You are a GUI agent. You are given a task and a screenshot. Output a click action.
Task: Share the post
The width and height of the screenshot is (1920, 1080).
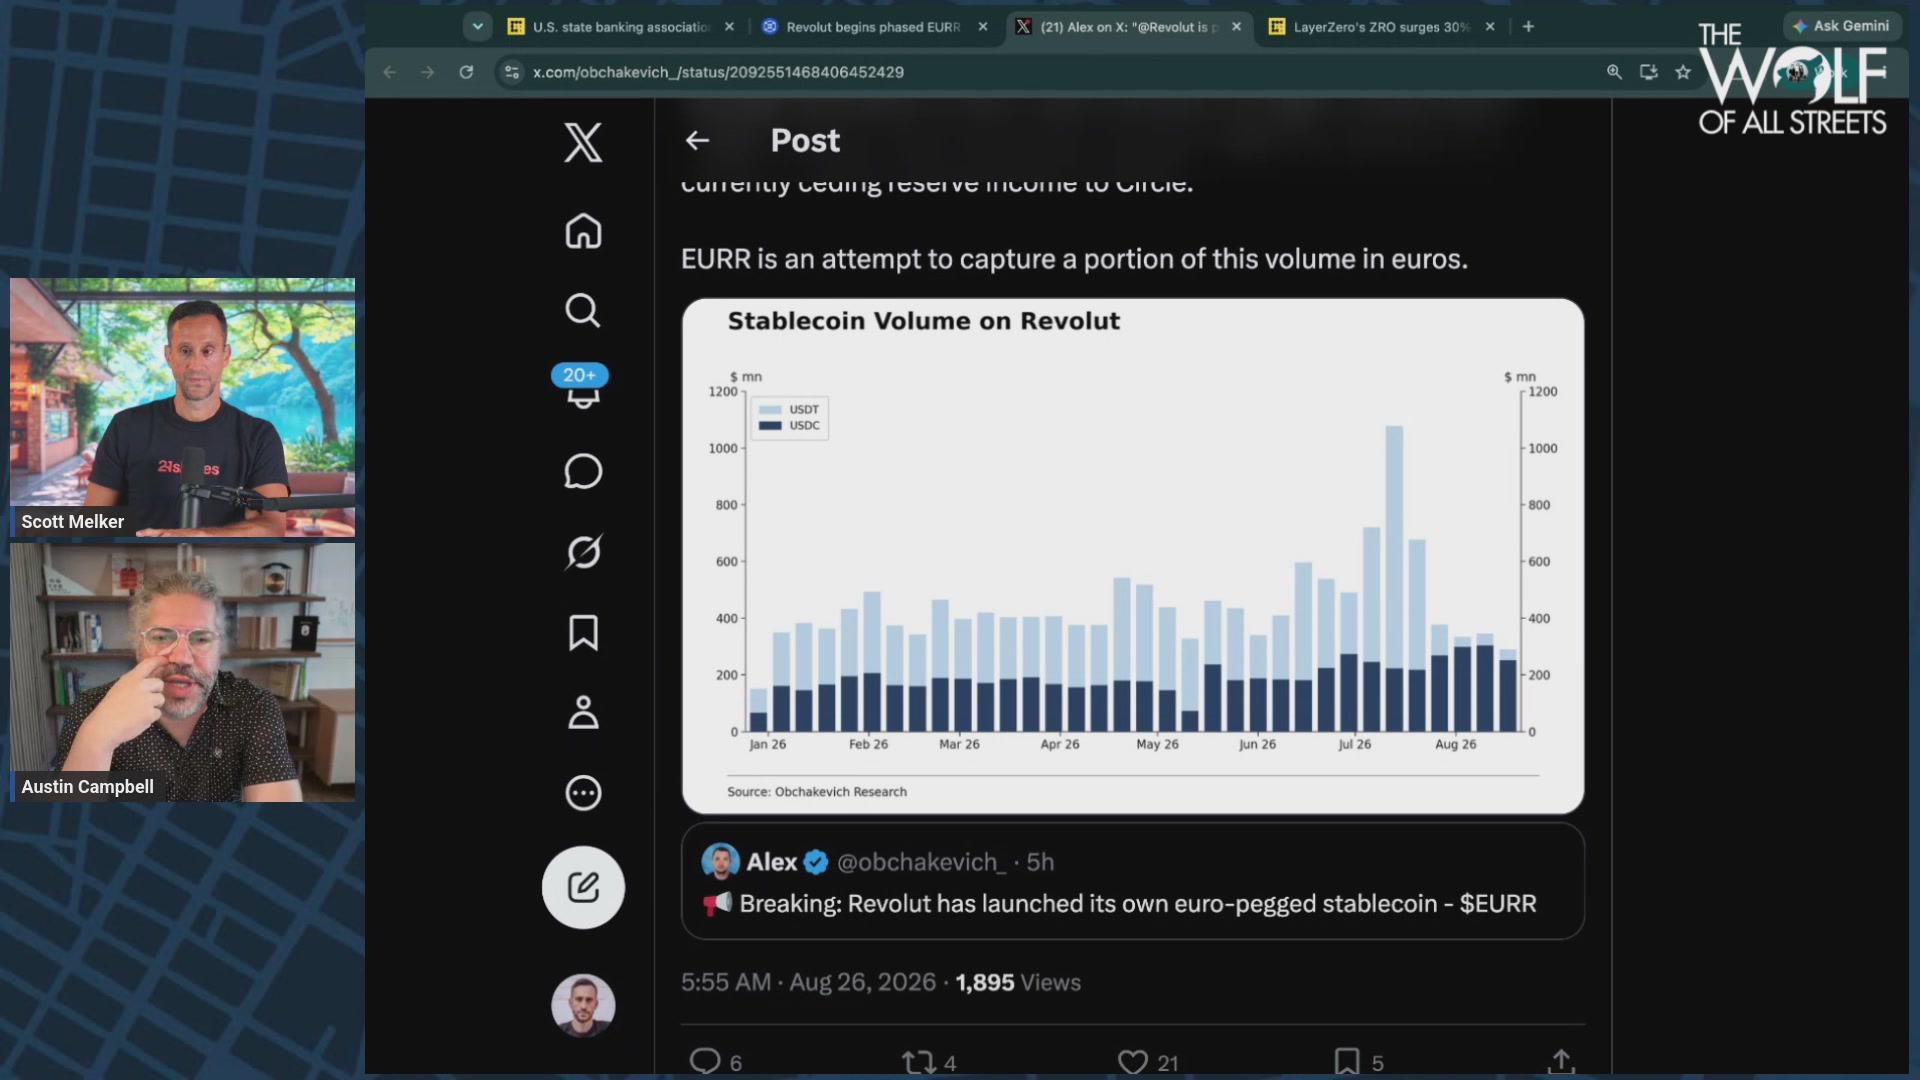coord(1561,1061)
